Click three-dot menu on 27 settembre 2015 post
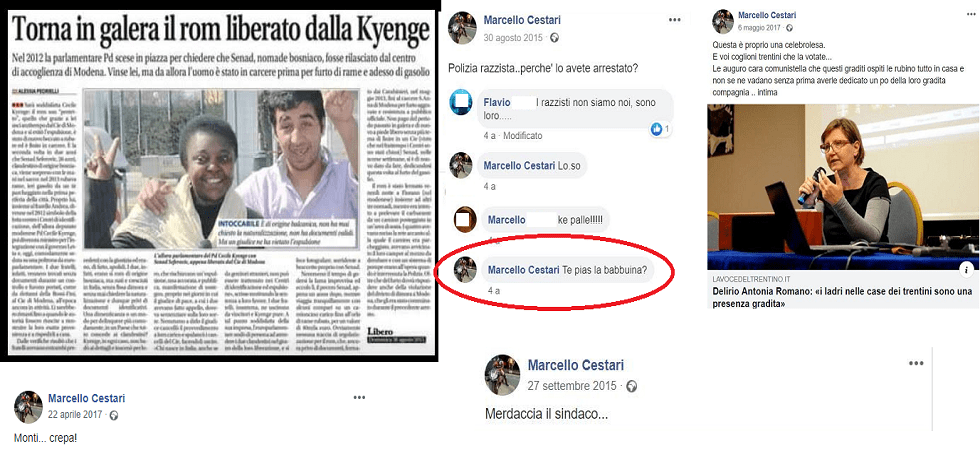This screenshot has height=450, width=980. 915,364
